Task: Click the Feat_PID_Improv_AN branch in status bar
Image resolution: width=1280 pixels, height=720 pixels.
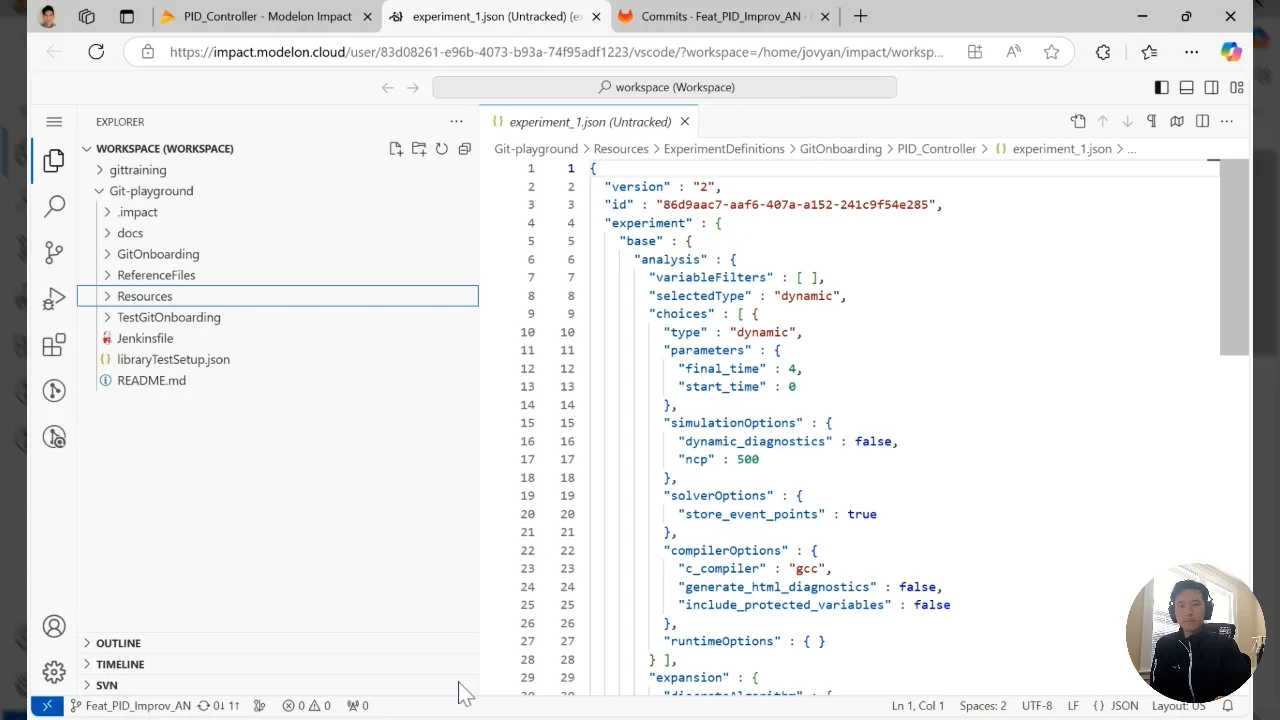Action: 130,705
